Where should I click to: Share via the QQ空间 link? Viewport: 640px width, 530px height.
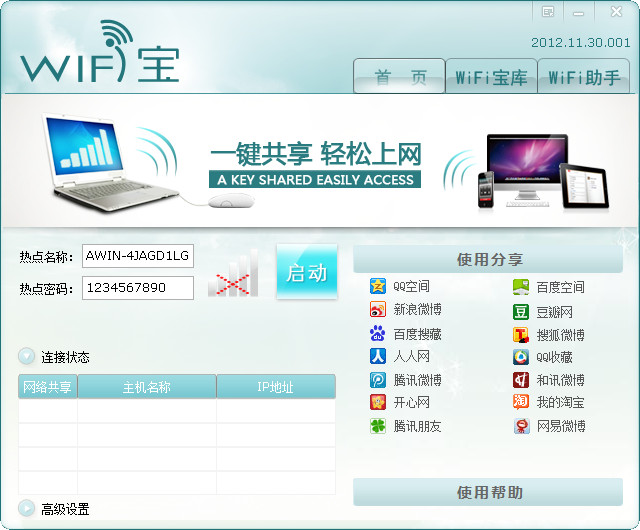(x=411, y=286)
